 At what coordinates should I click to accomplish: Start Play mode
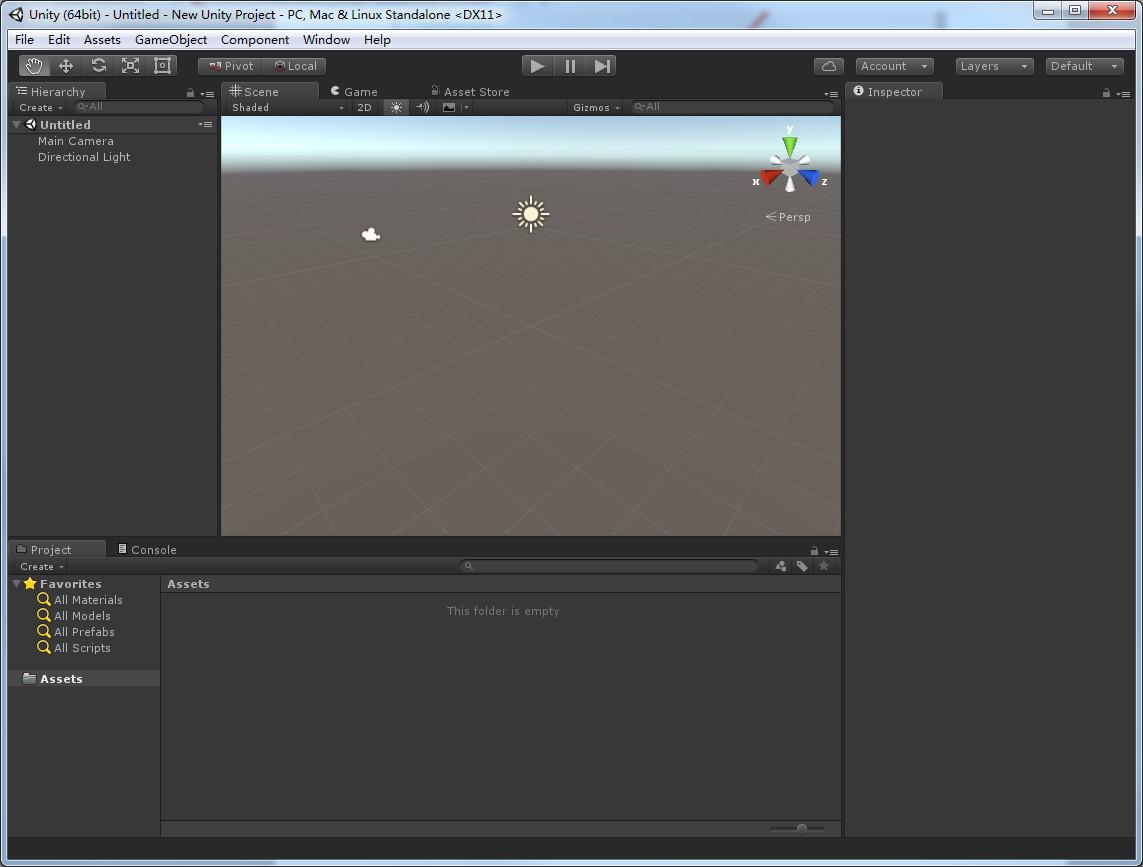pos(537,66)
